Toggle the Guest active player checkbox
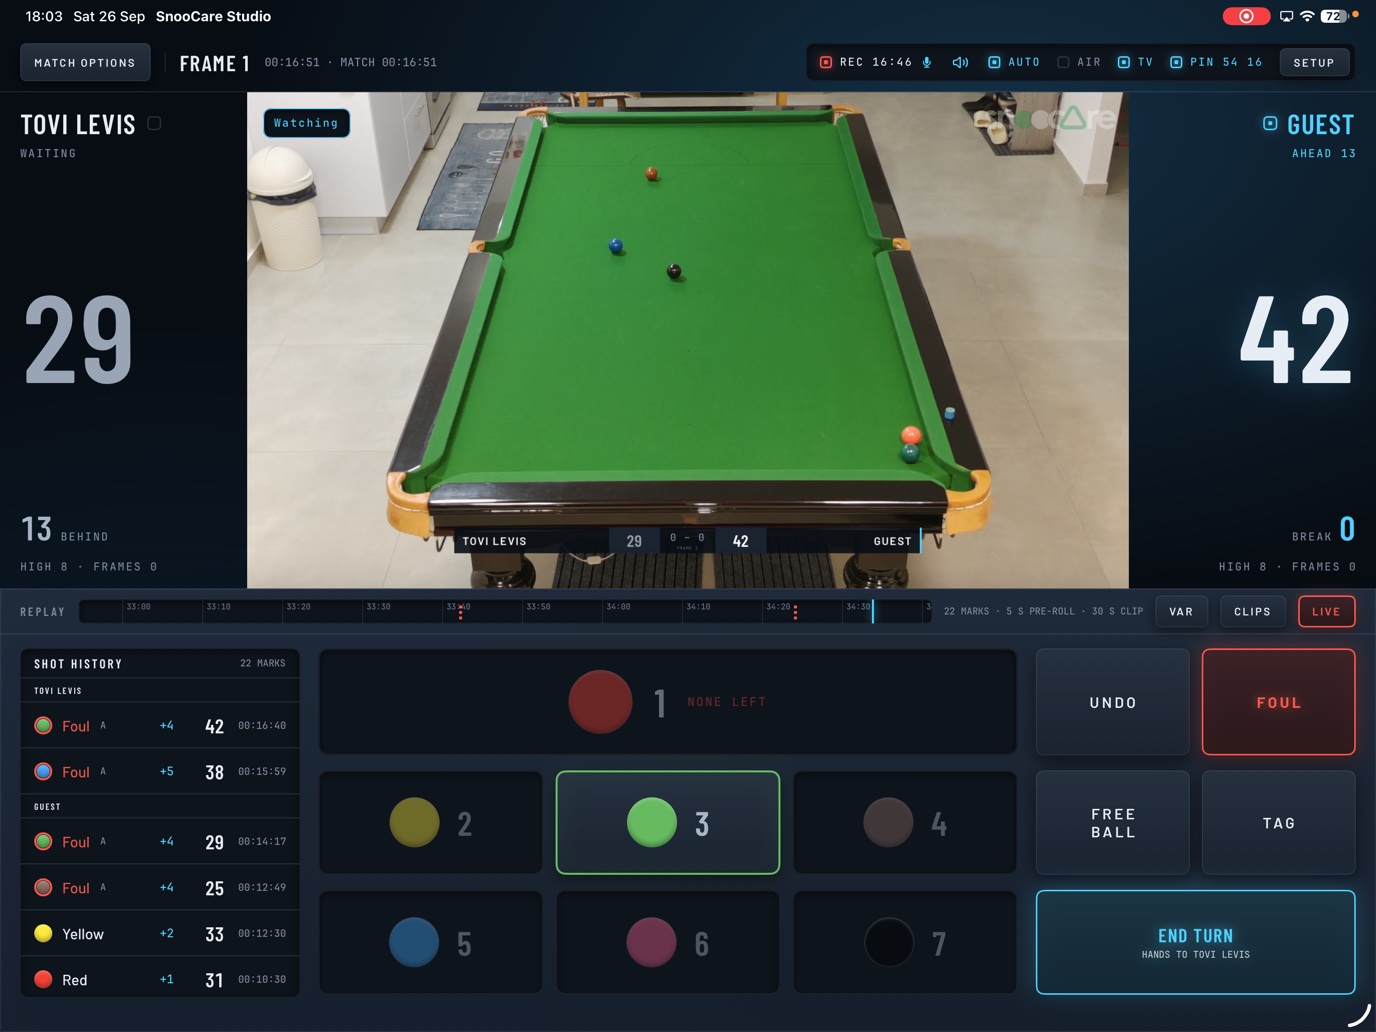This screenshot has height=1032, width=1376. coord(1270,123)
